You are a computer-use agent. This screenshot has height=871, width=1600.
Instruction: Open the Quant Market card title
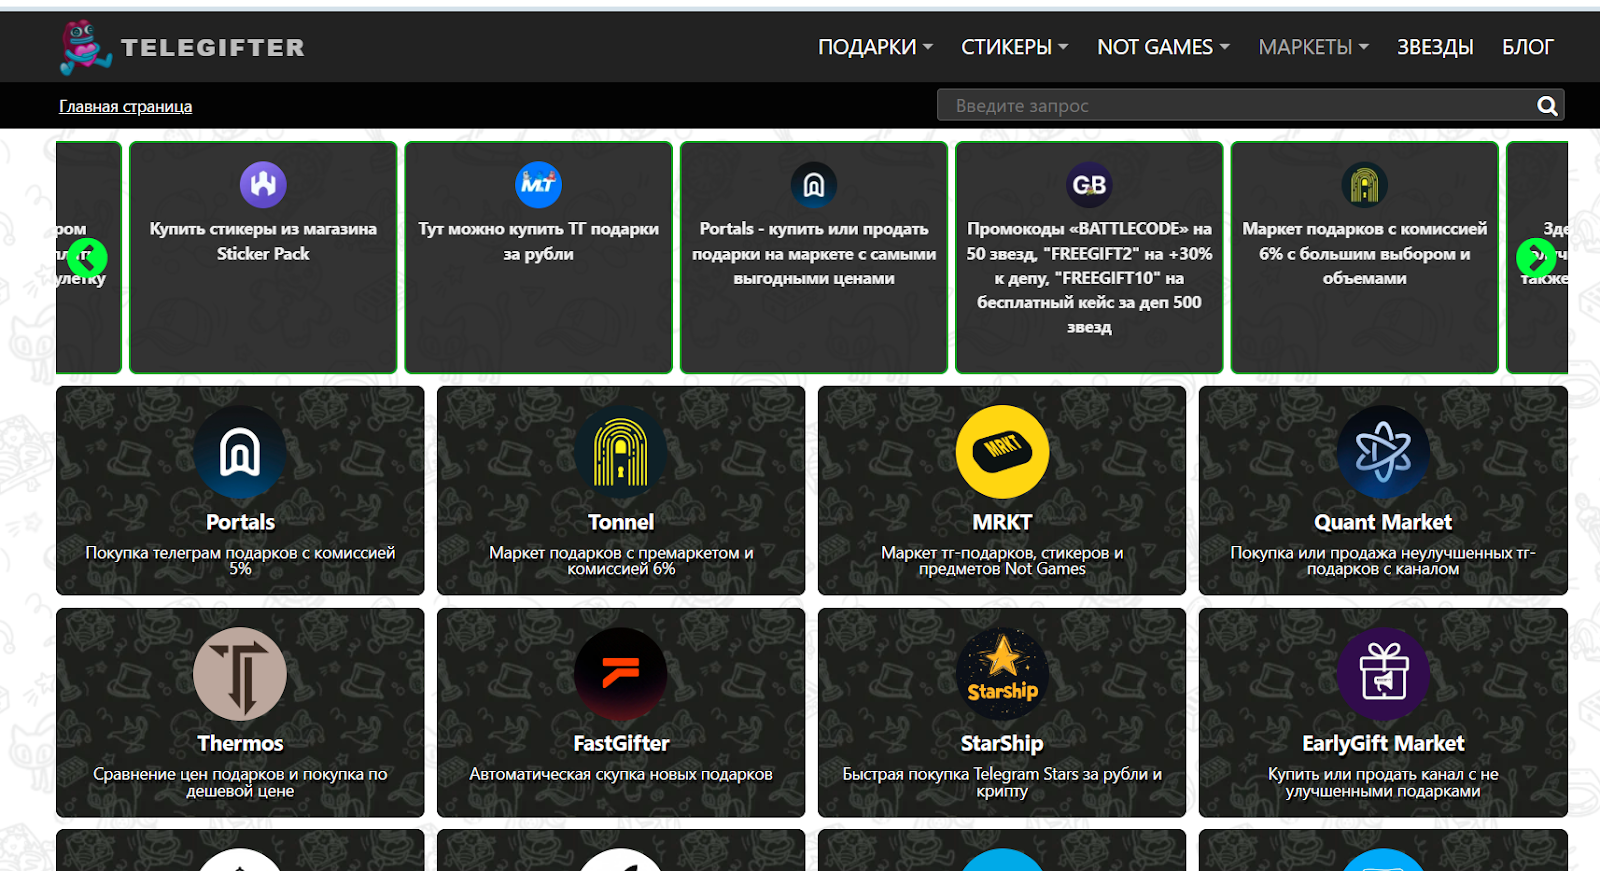coord(1383,522)
